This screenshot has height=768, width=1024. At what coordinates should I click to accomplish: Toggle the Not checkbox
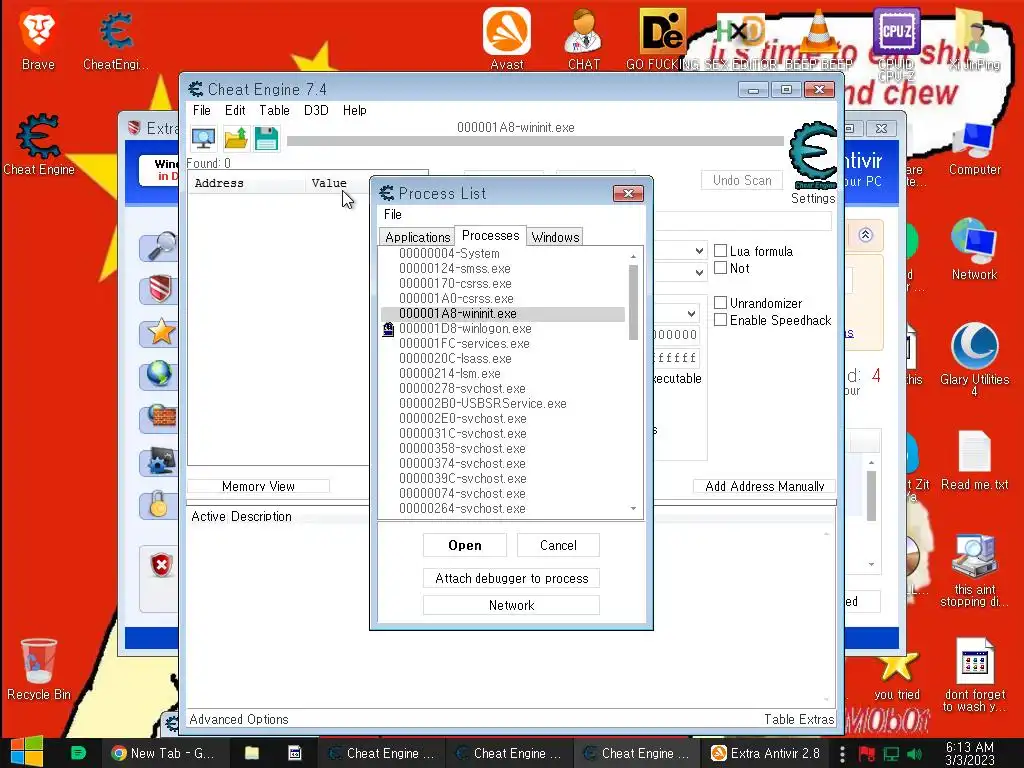pos(720,268)
